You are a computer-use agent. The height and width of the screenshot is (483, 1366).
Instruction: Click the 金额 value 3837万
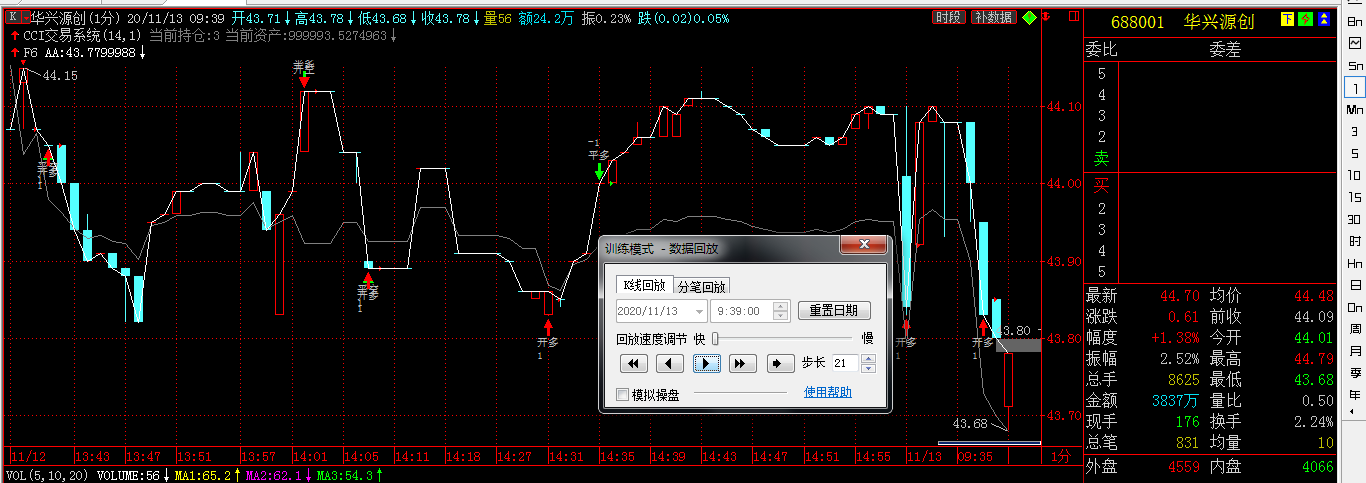point(1175,400)
